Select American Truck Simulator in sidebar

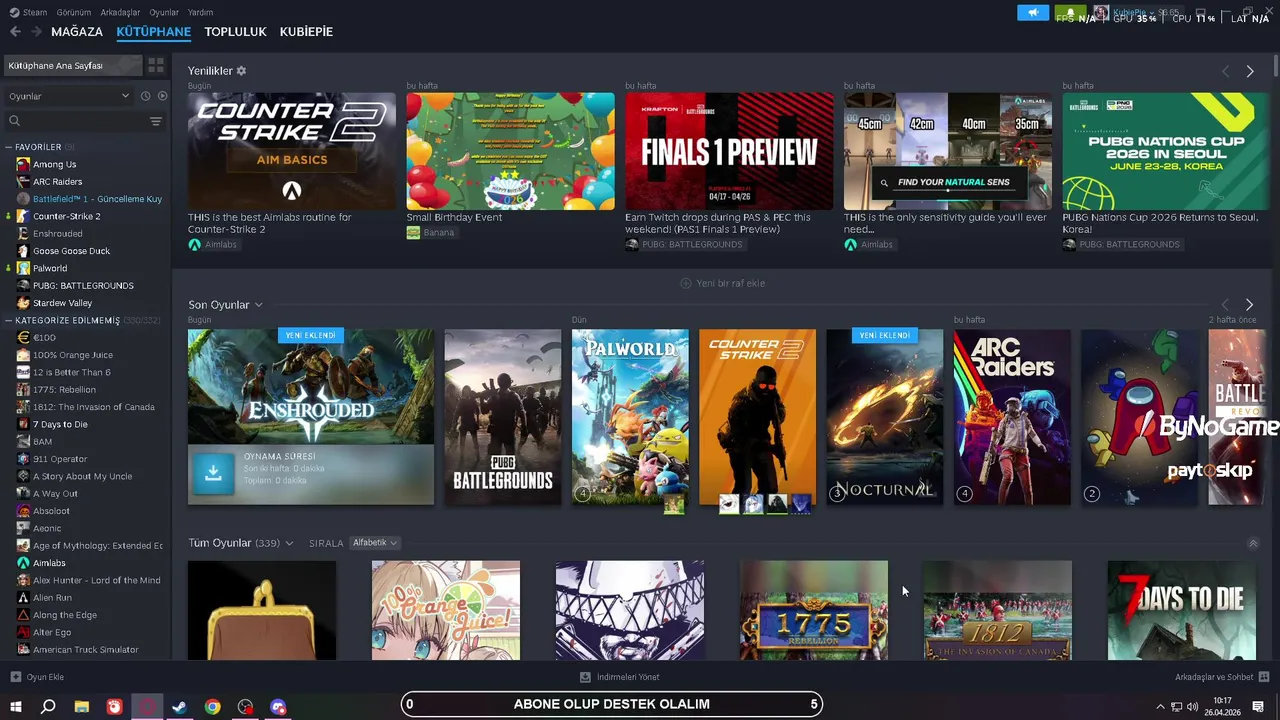[85, 650]
